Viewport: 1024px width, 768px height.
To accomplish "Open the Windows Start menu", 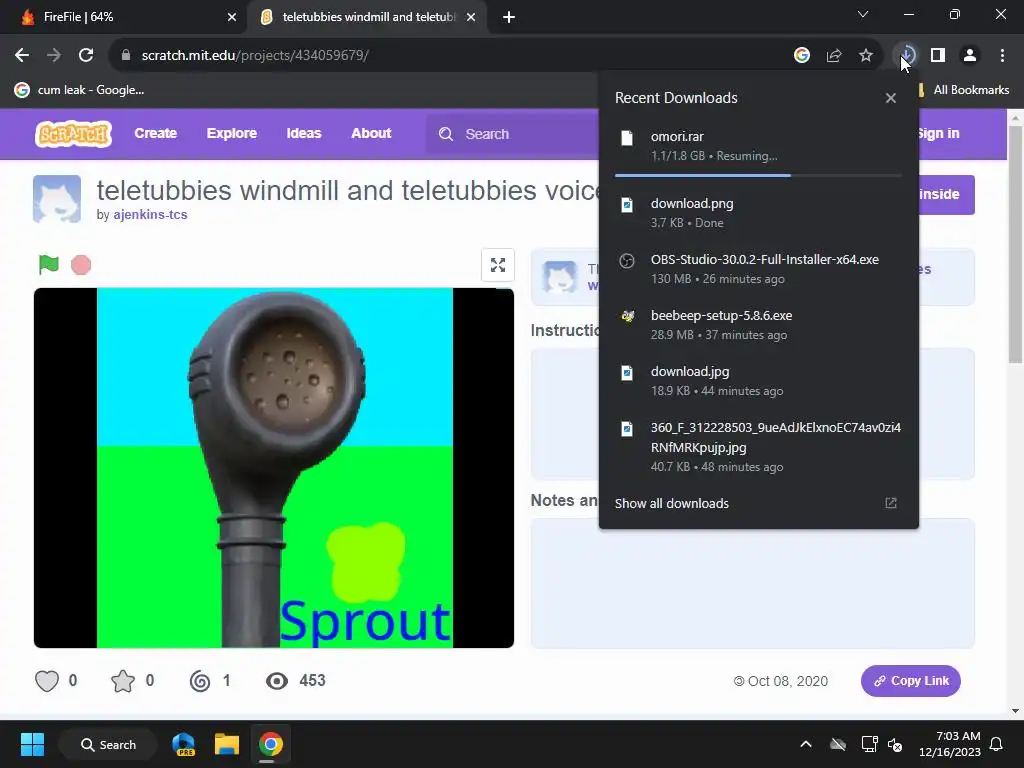I will point(33,744).
